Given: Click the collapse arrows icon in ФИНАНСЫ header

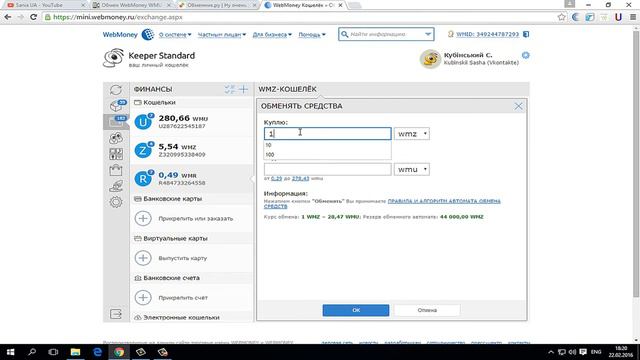Looking at the screenshot, I should pos(230,89).
